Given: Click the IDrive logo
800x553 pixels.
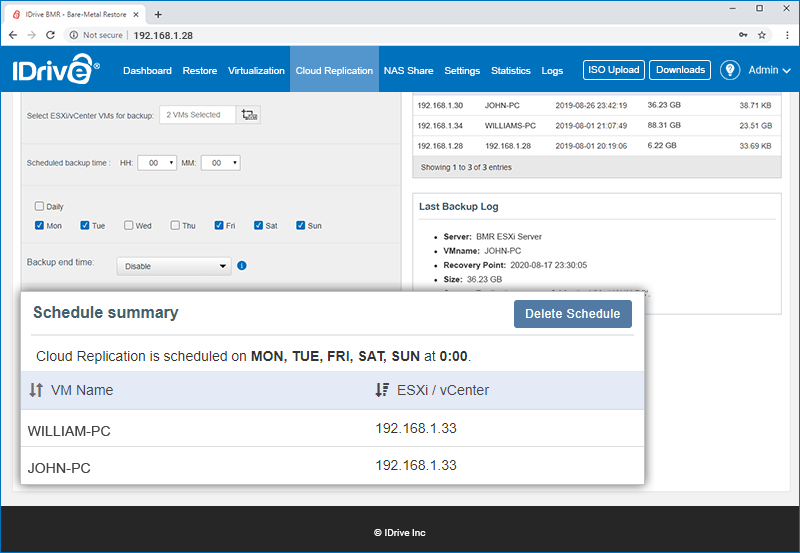Looking at the screenshot, I should [x=56, y=70].
